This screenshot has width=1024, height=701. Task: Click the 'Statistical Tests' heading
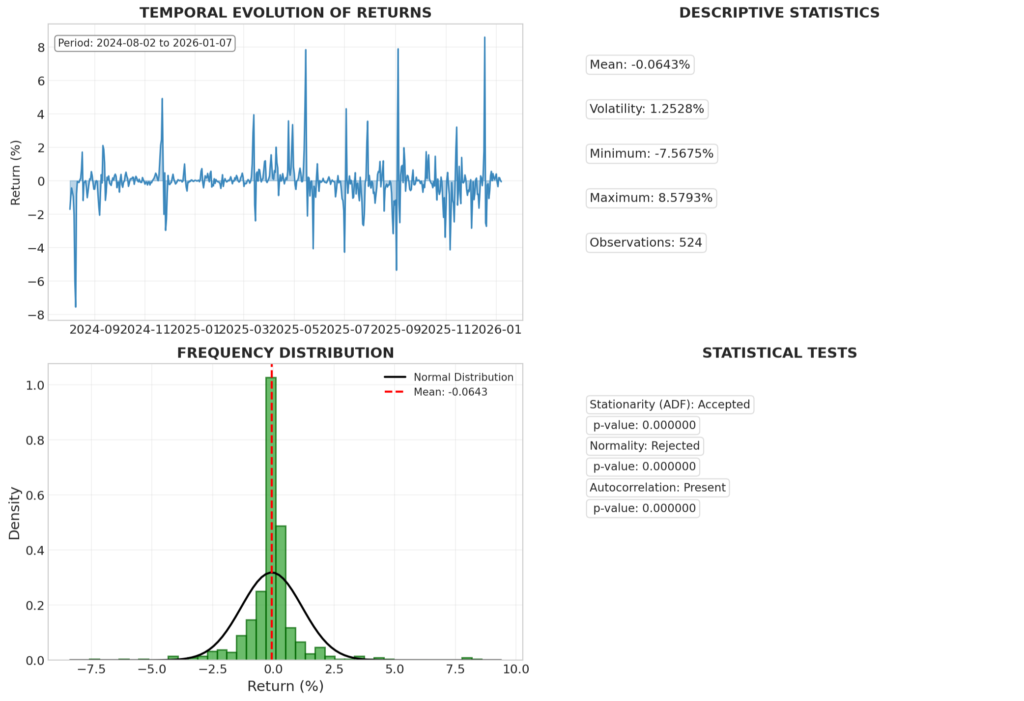click(x=779, y=353)
